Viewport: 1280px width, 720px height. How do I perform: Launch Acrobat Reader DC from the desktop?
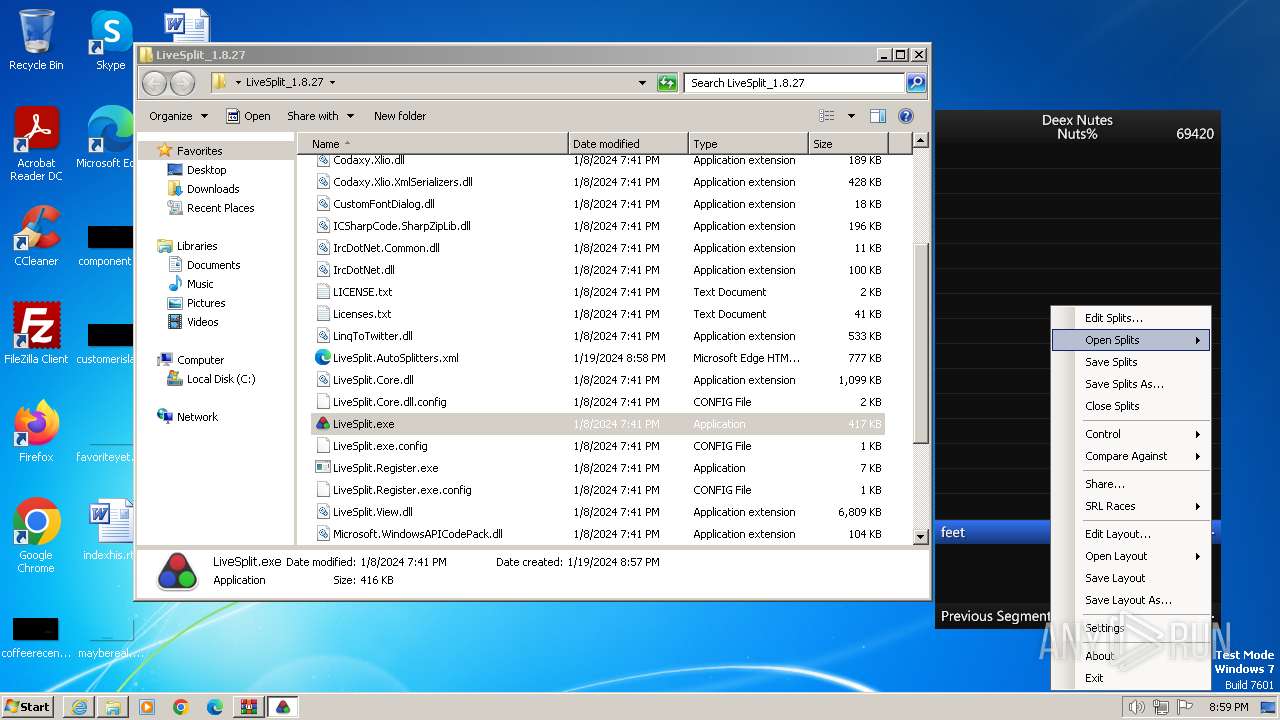tap(36, 144)
